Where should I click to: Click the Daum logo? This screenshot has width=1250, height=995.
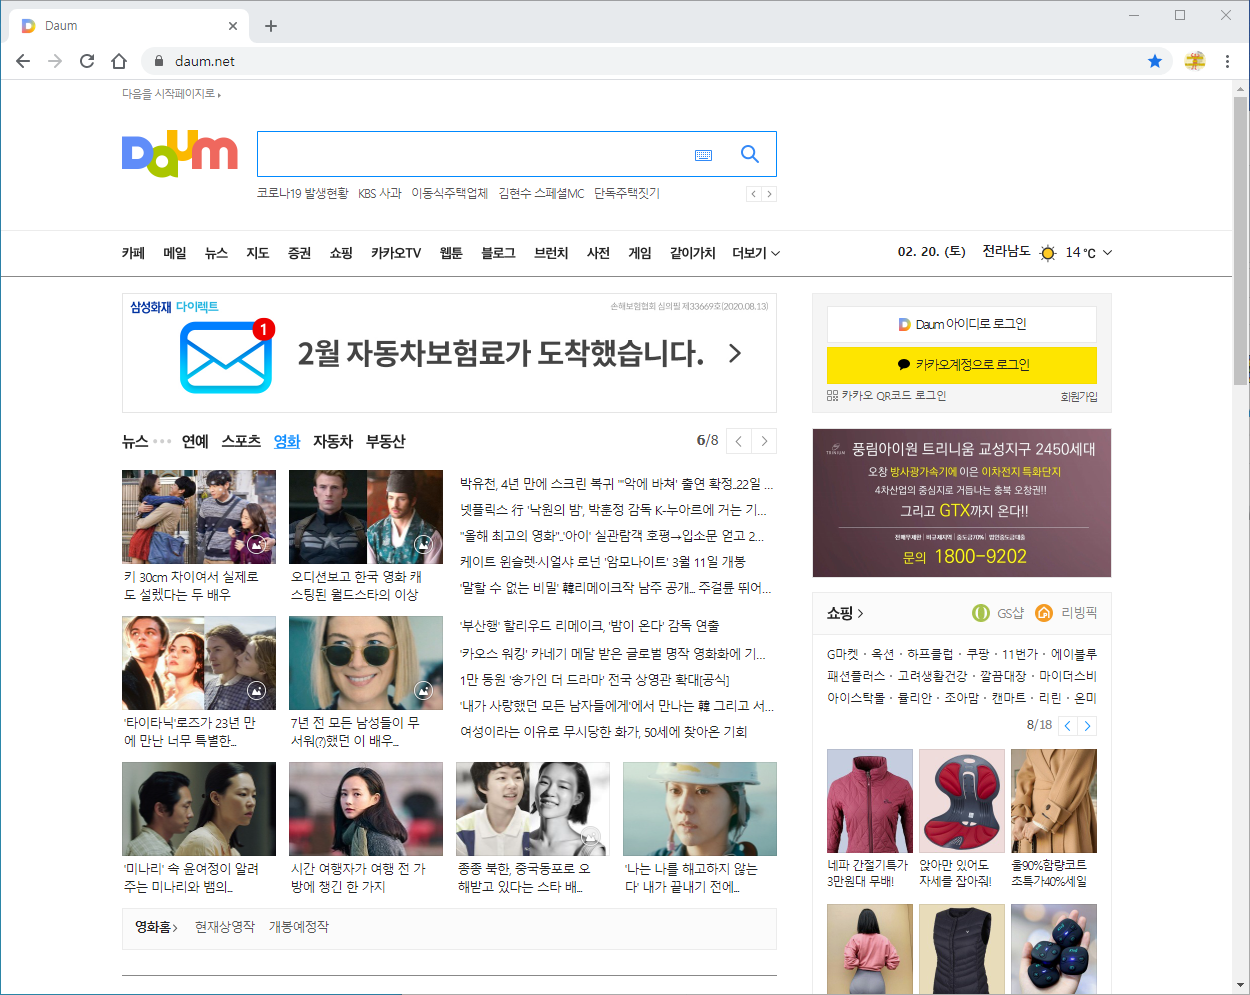coord(180,153)
